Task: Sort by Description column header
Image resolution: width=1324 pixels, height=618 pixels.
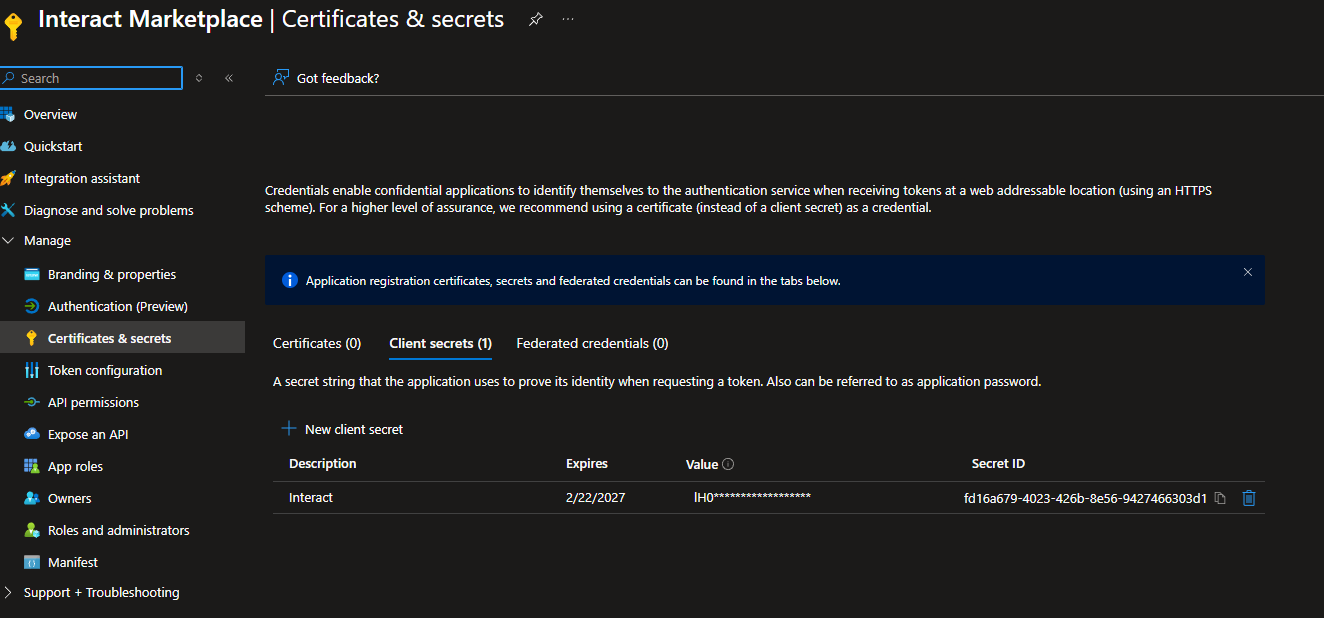Action: 322,464
